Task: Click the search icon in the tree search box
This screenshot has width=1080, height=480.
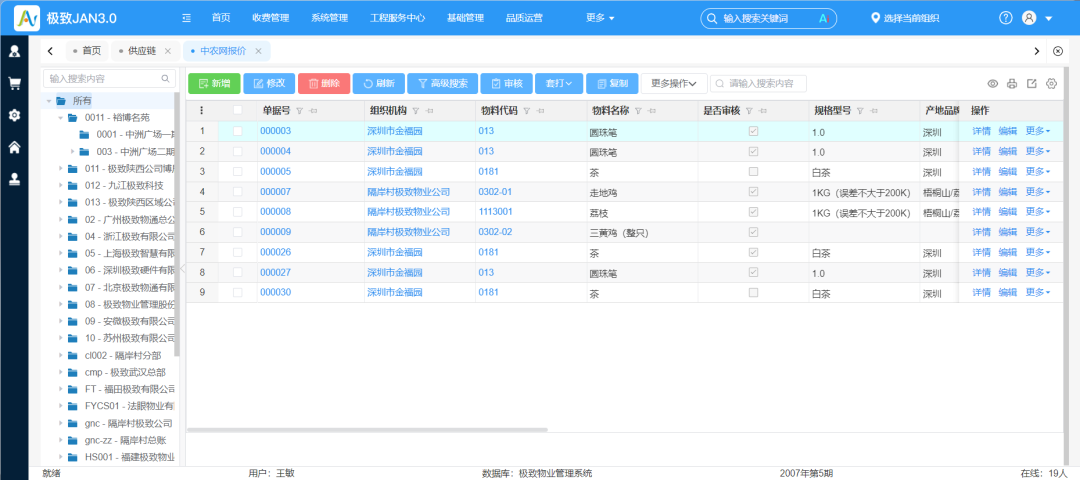Action: point(165,79)
